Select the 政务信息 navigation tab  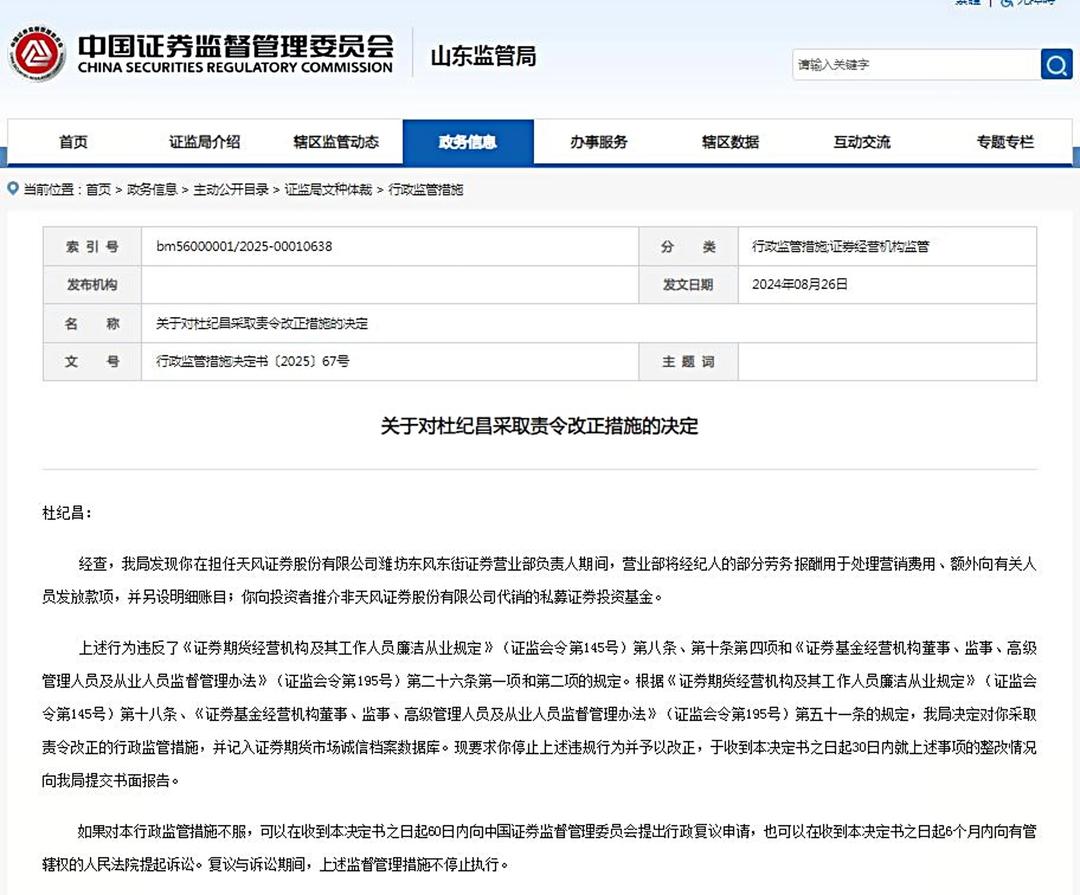click(468, 142)
